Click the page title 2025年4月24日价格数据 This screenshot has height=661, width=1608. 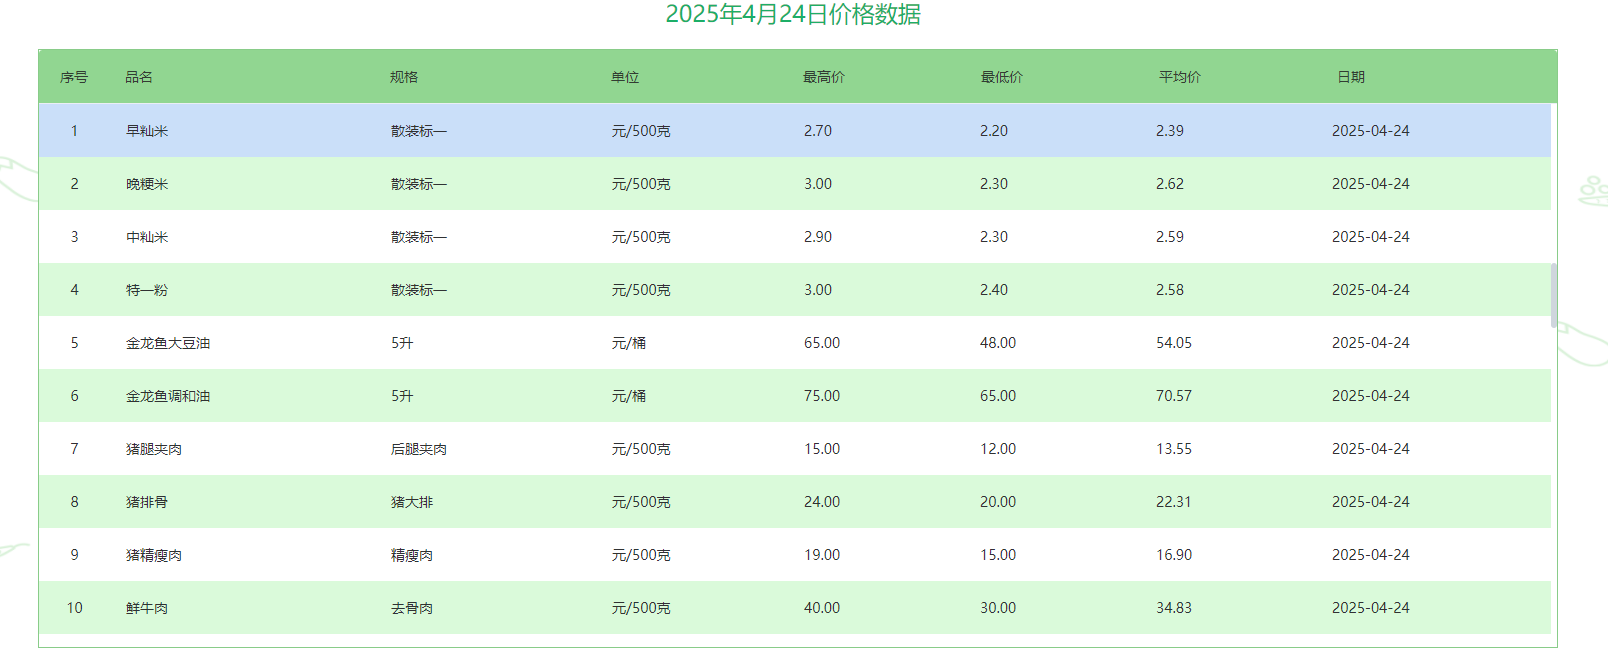[x=793, y=14]
